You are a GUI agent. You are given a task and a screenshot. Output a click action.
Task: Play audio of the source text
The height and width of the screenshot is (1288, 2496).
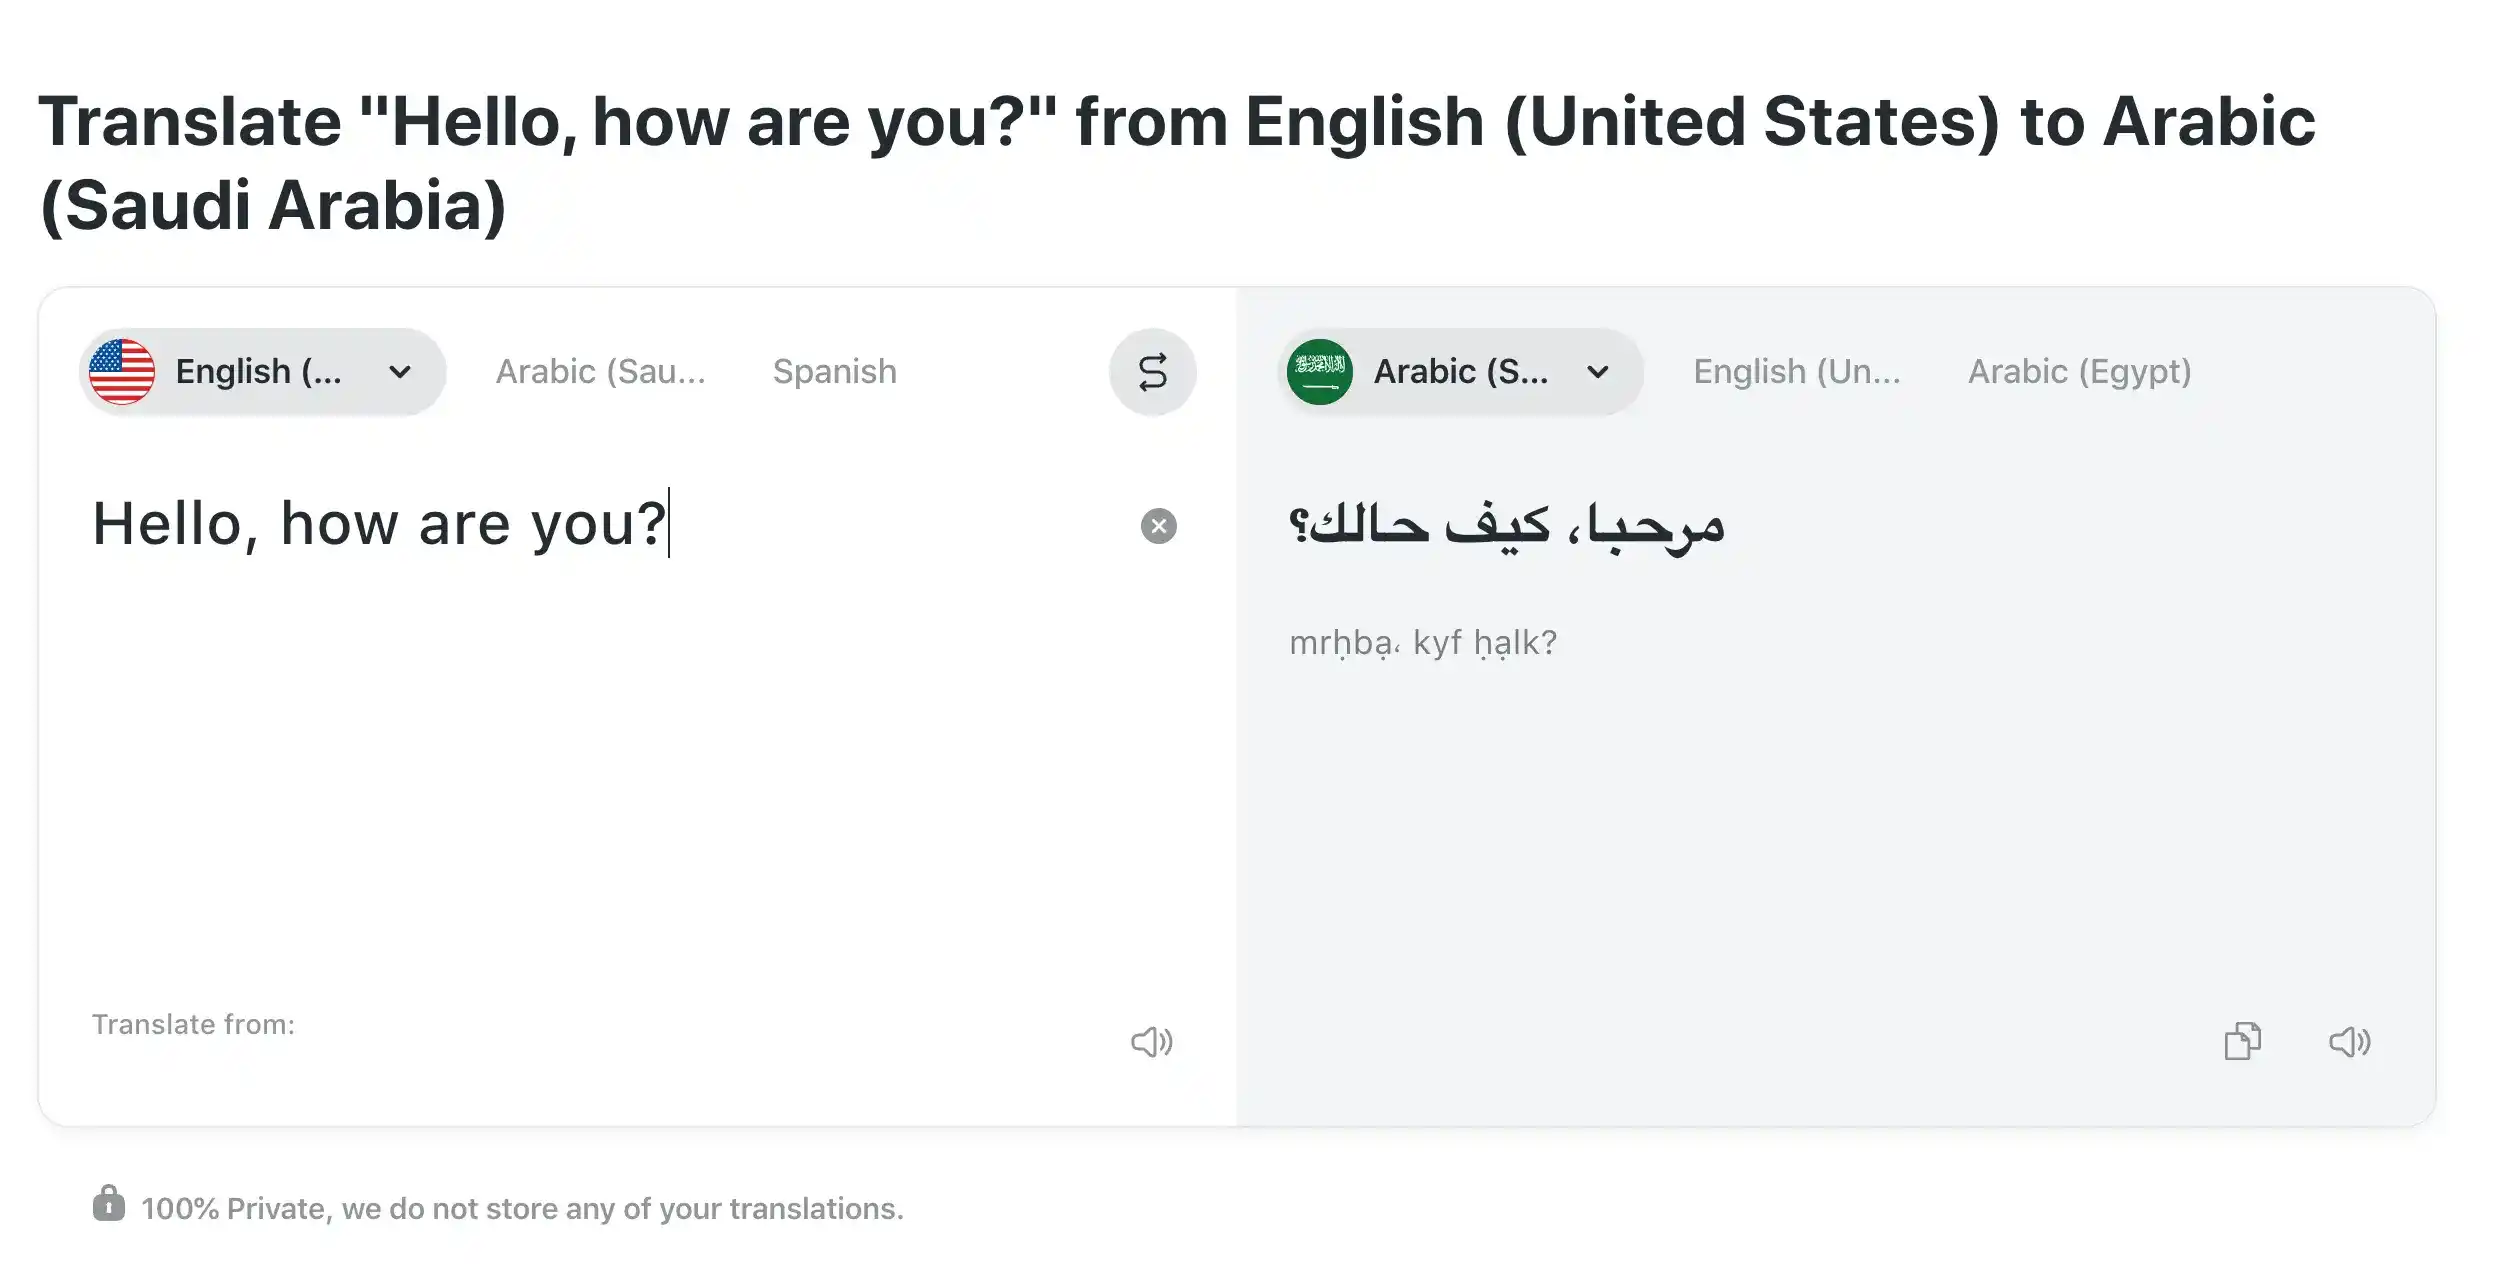coord(1152,1041)
